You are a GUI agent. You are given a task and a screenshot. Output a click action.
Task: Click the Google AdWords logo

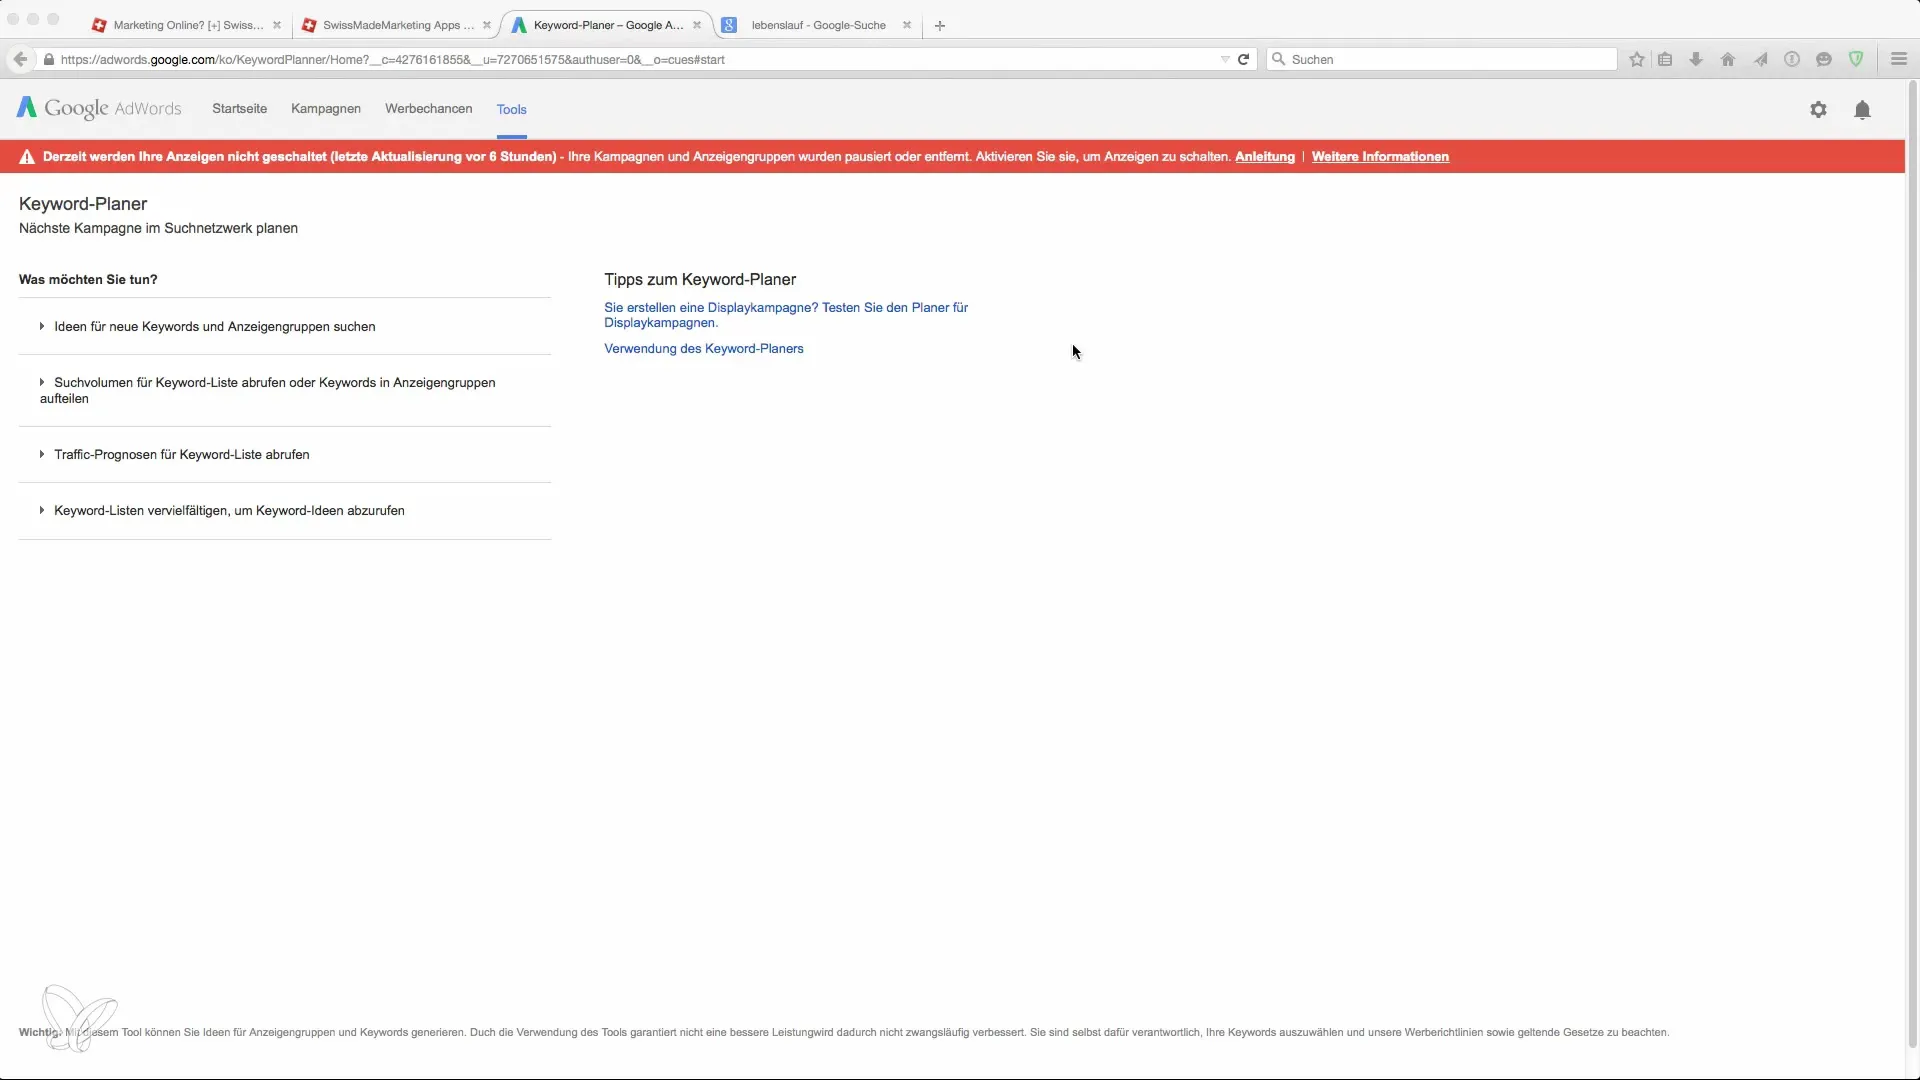[99, 108]
